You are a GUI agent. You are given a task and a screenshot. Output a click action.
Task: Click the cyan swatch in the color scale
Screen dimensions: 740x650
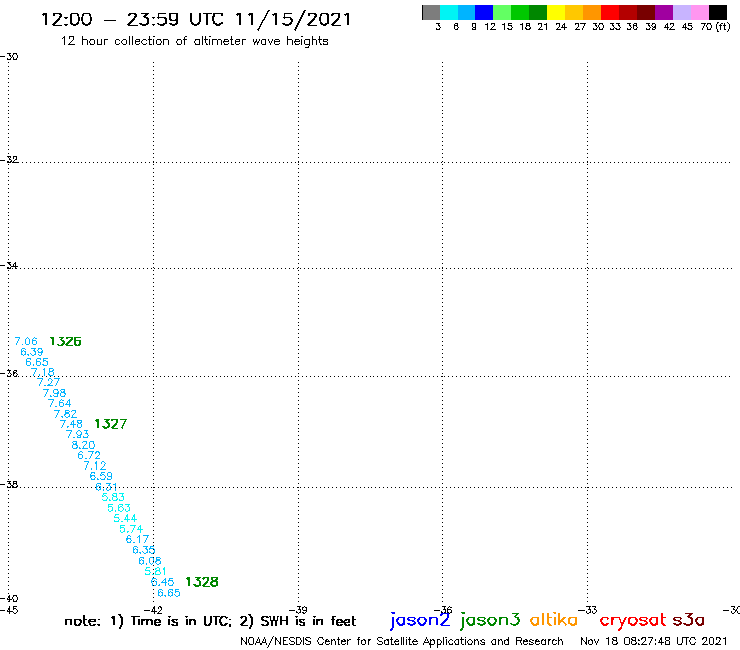(449, 12)
